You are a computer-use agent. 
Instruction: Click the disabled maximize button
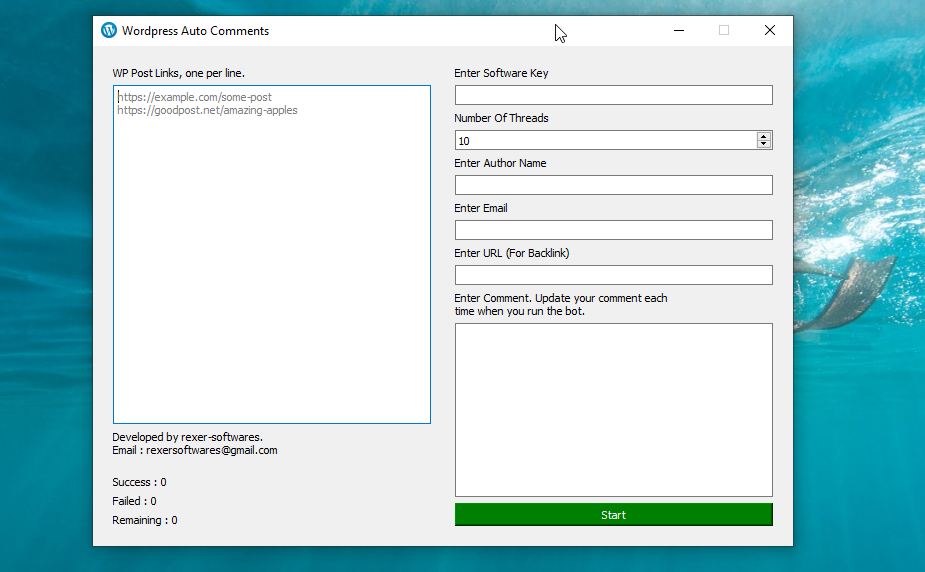click(724, 30)
